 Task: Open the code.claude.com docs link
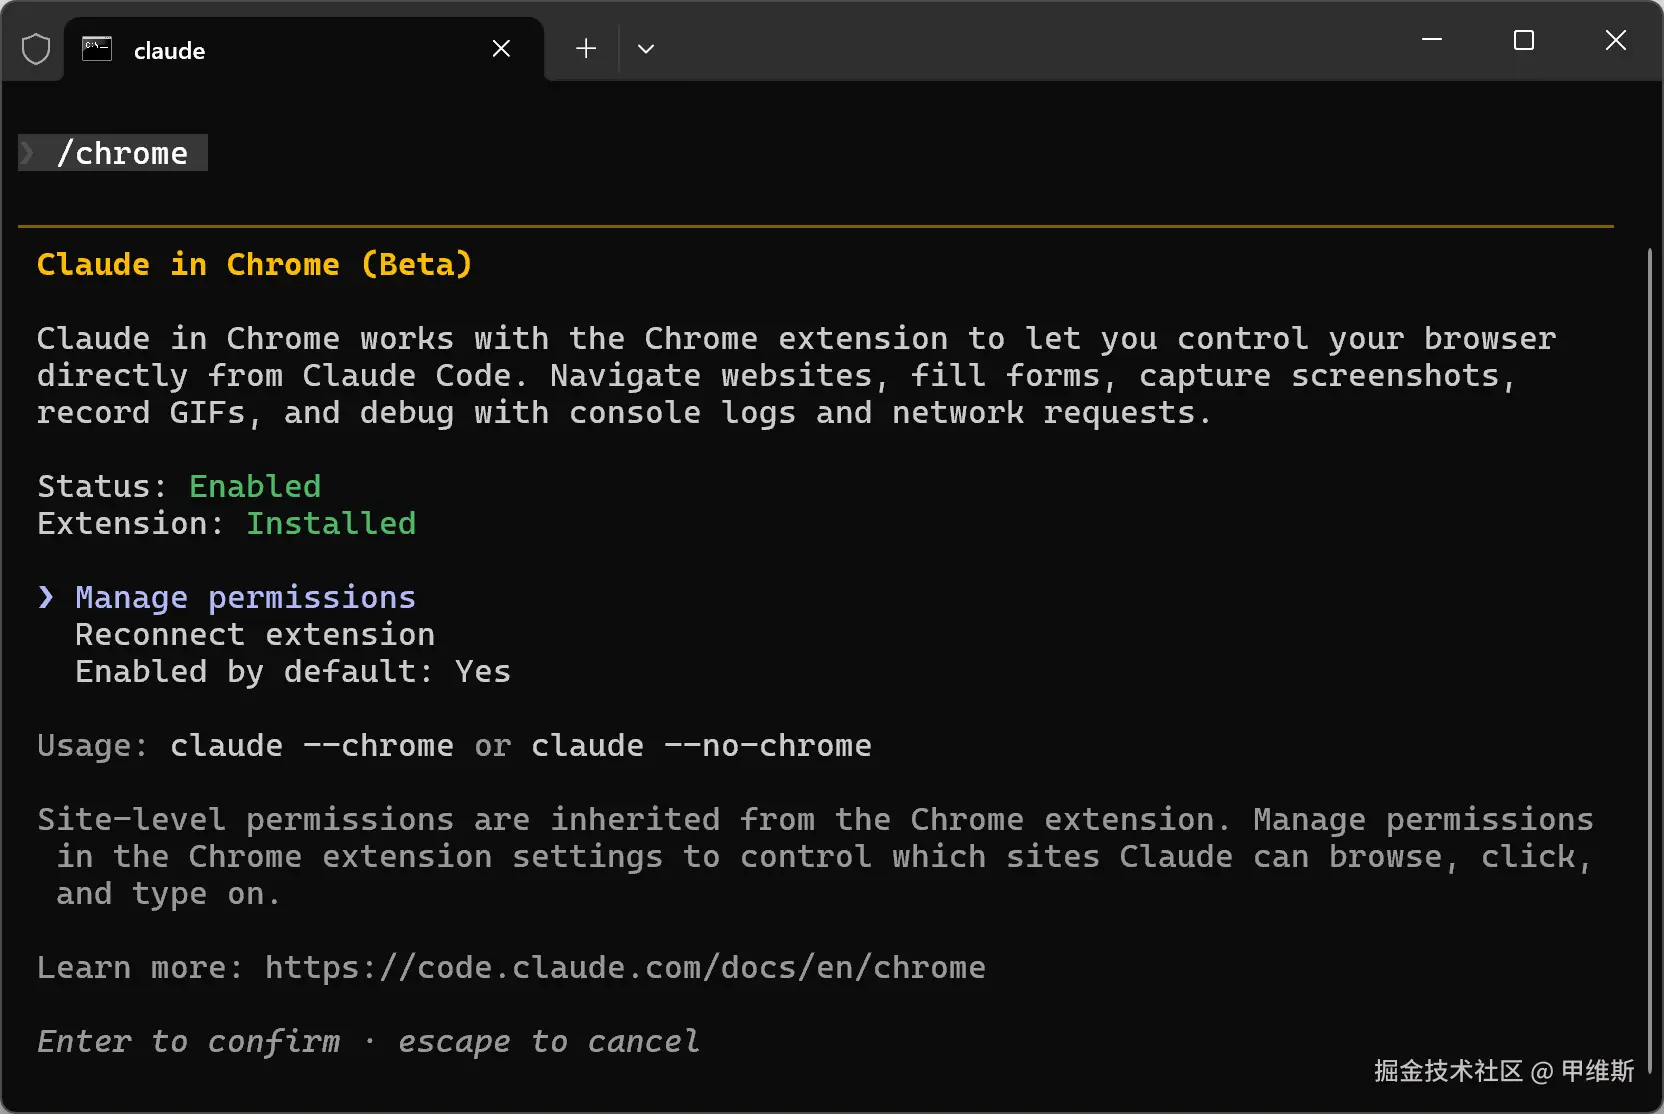coord(625,968)
